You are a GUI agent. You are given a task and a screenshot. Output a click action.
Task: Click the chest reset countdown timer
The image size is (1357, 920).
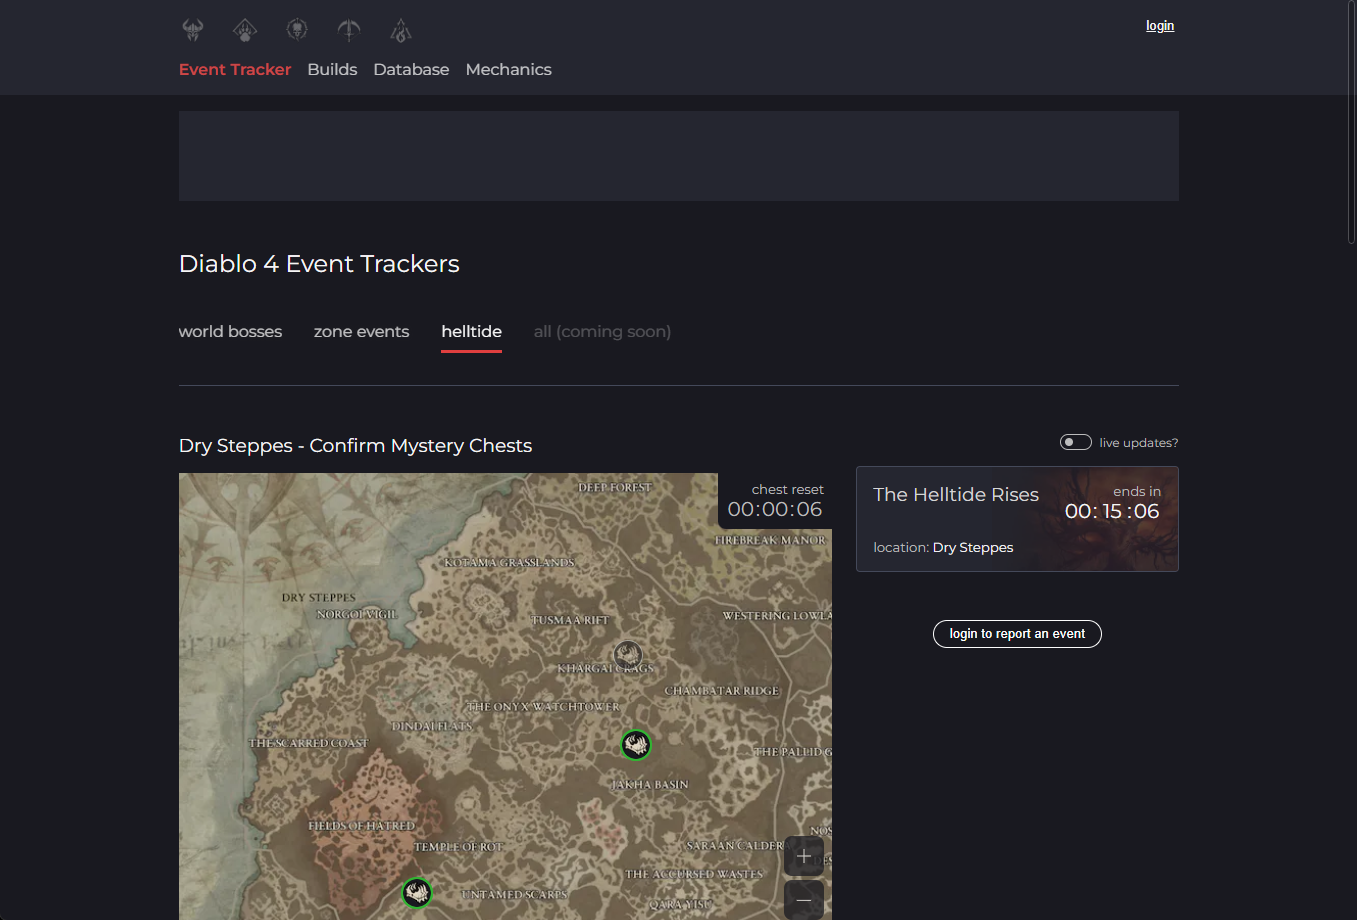click(775, 509)
